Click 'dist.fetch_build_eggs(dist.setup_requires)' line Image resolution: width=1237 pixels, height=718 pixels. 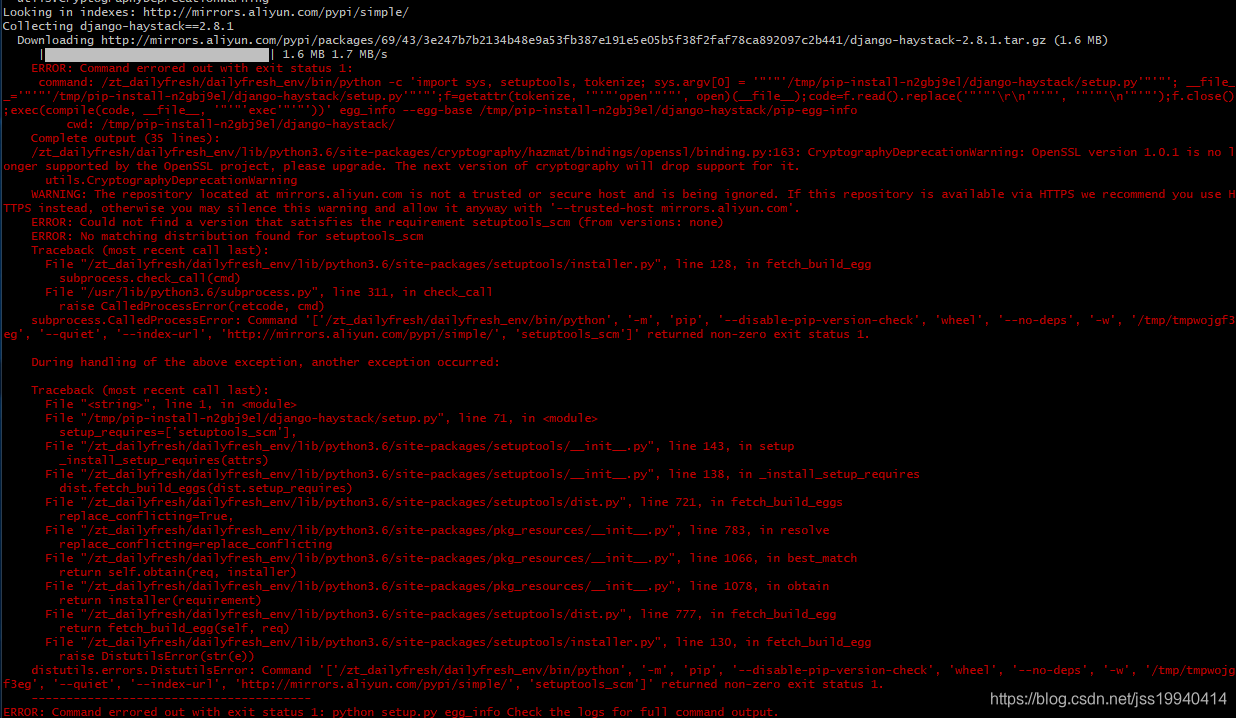(x=206, y=488)
